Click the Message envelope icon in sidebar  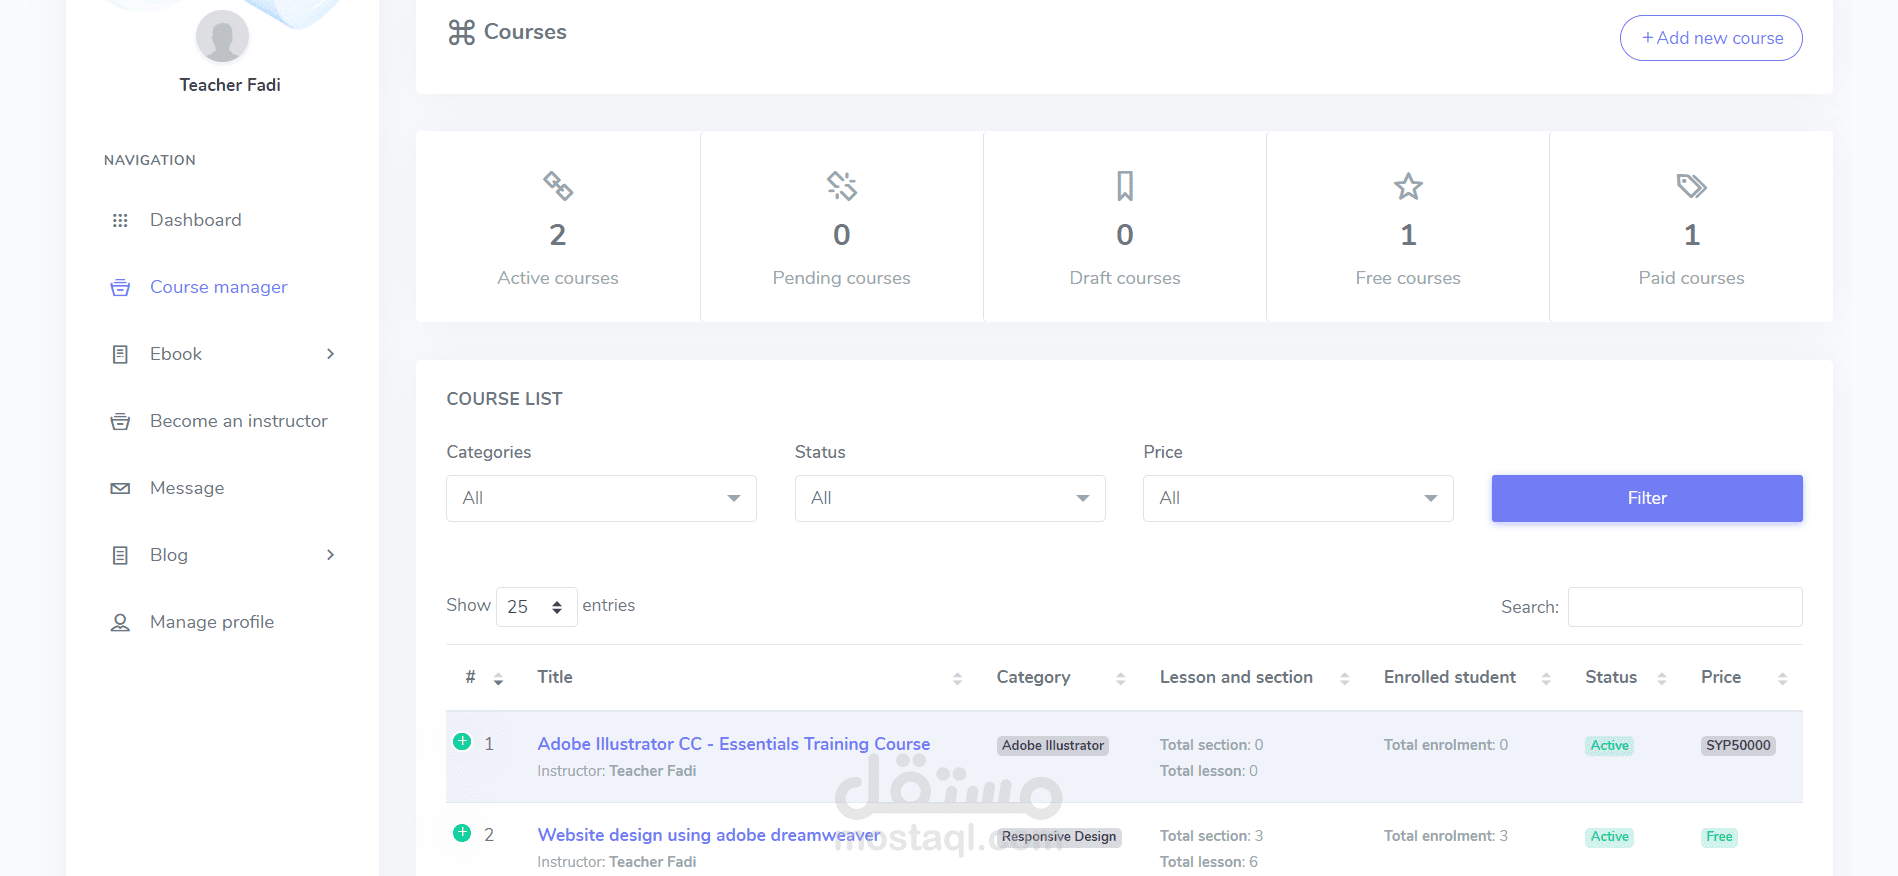(120, 488)
